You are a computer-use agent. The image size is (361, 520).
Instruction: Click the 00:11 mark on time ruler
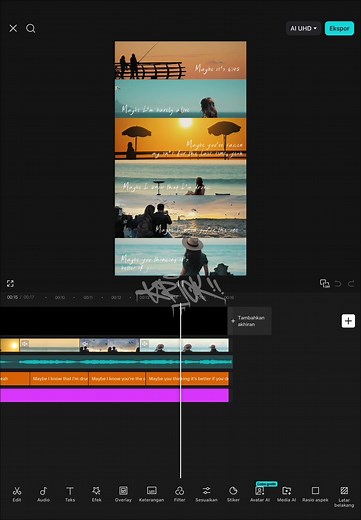pyautogui.click(x=88, y=297)
